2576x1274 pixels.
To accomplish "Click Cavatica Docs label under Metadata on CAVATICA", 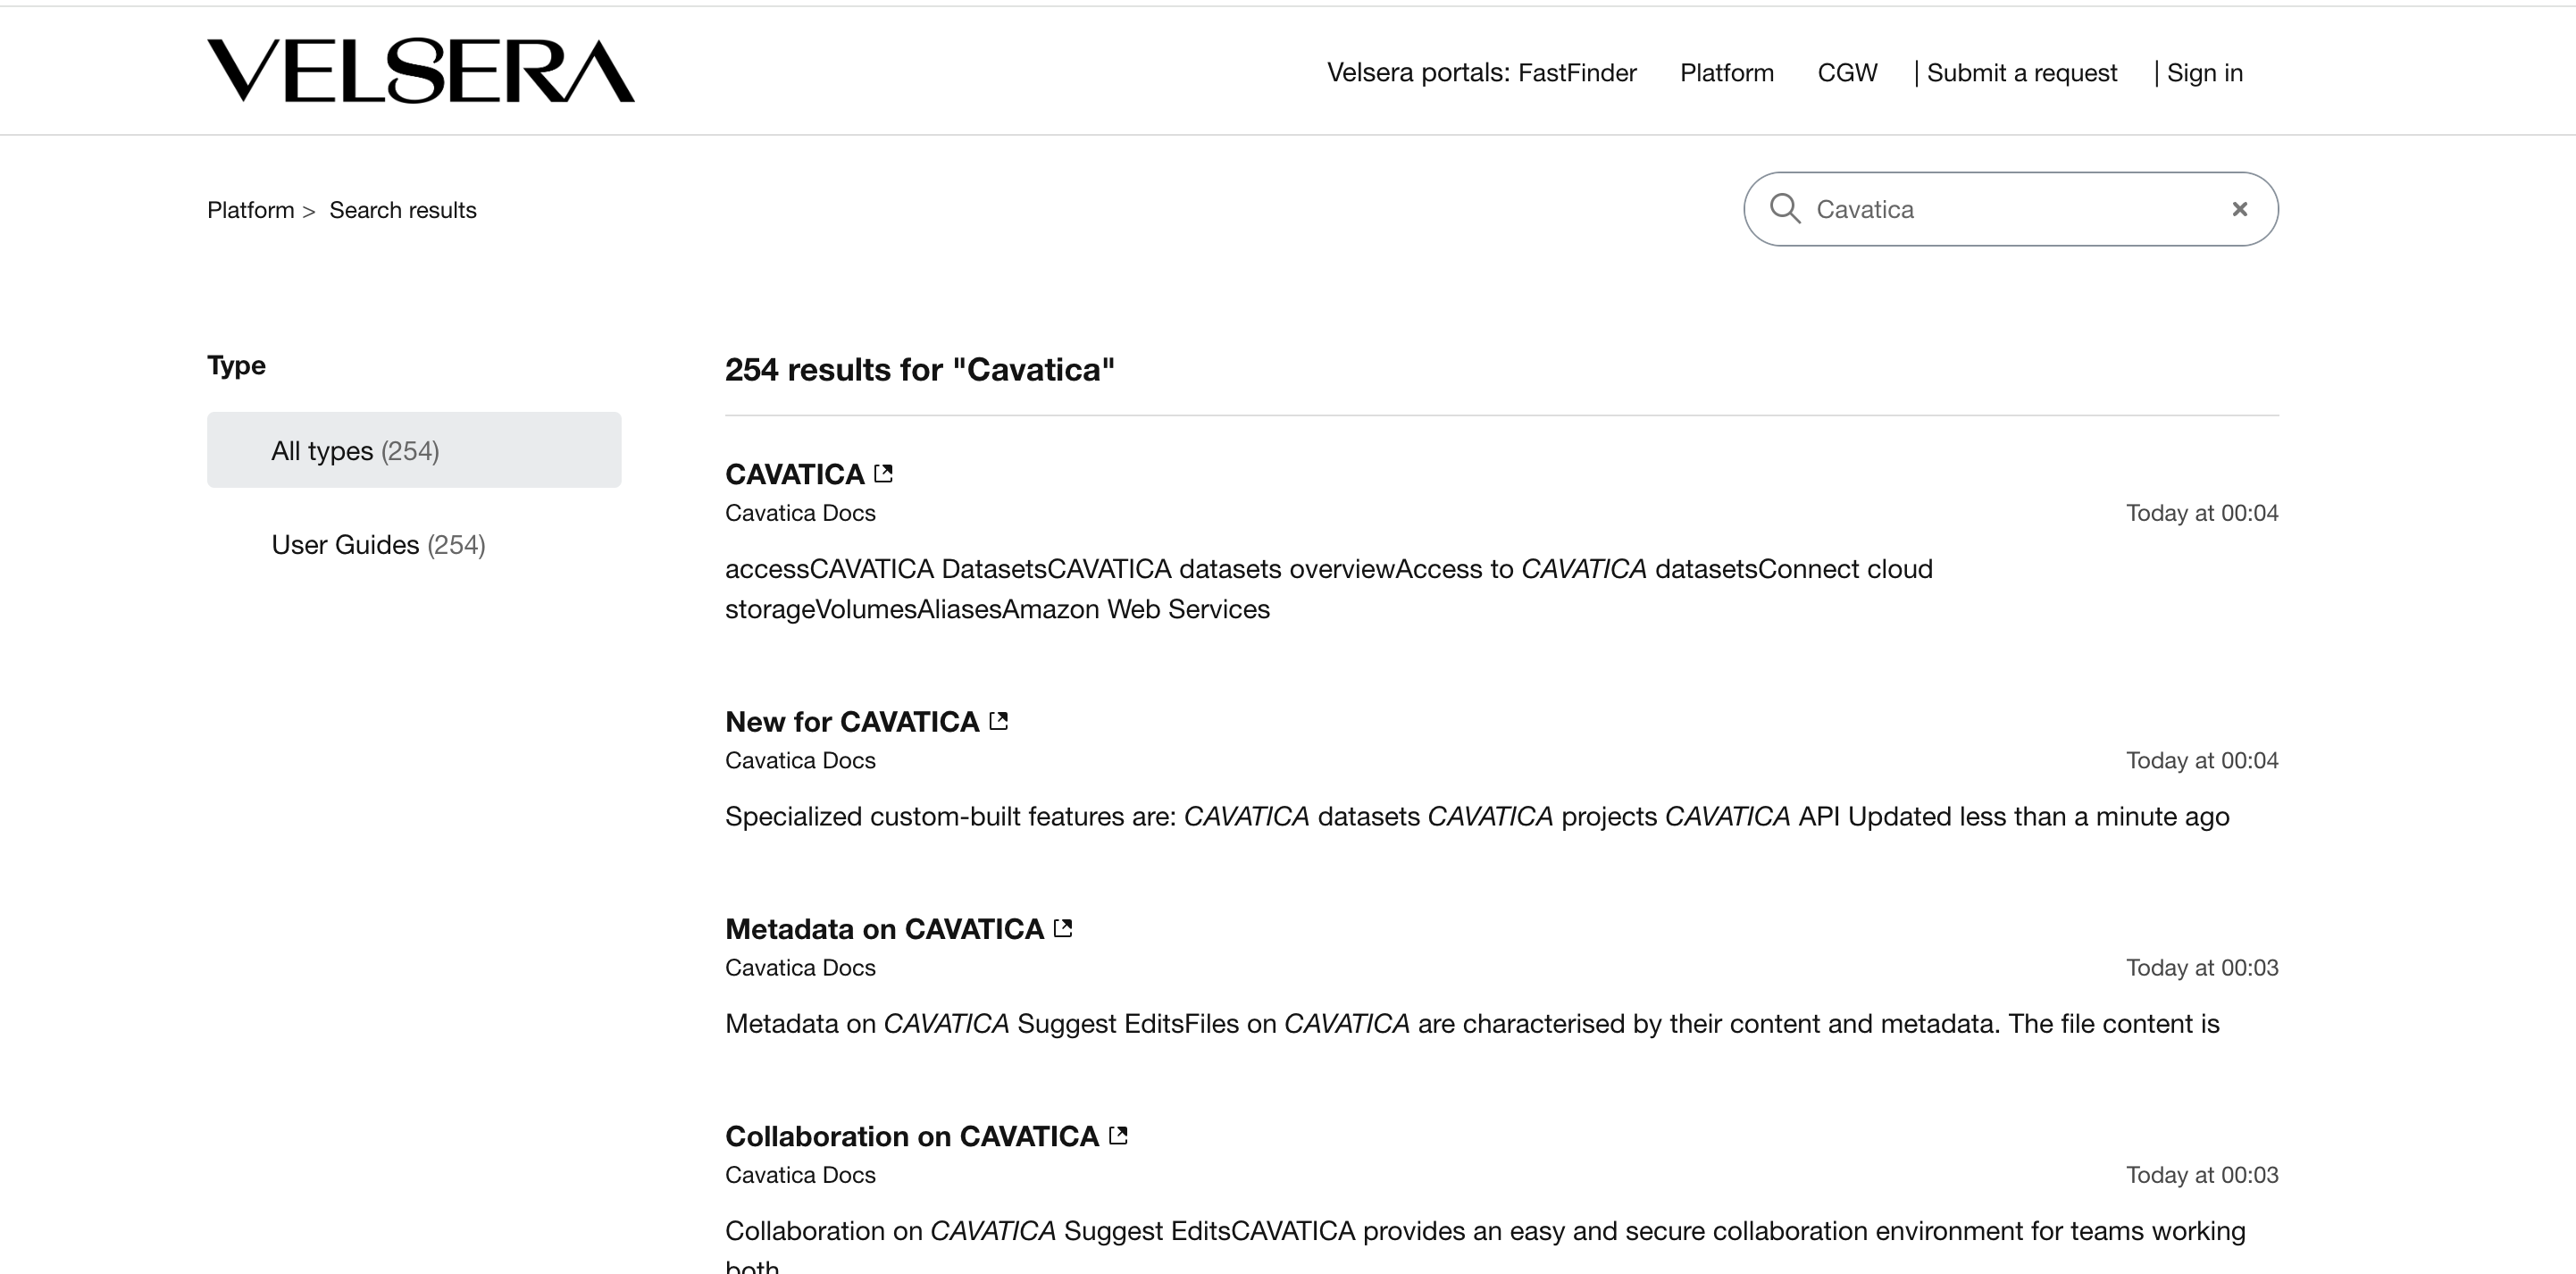I will tap(800, 967).
